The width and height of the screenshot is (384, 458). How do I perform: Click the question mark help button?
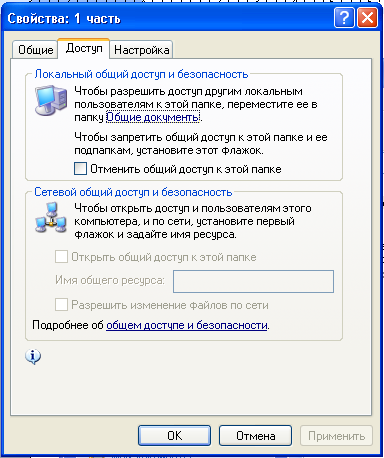pyautogui.click(x=344, y=17)
